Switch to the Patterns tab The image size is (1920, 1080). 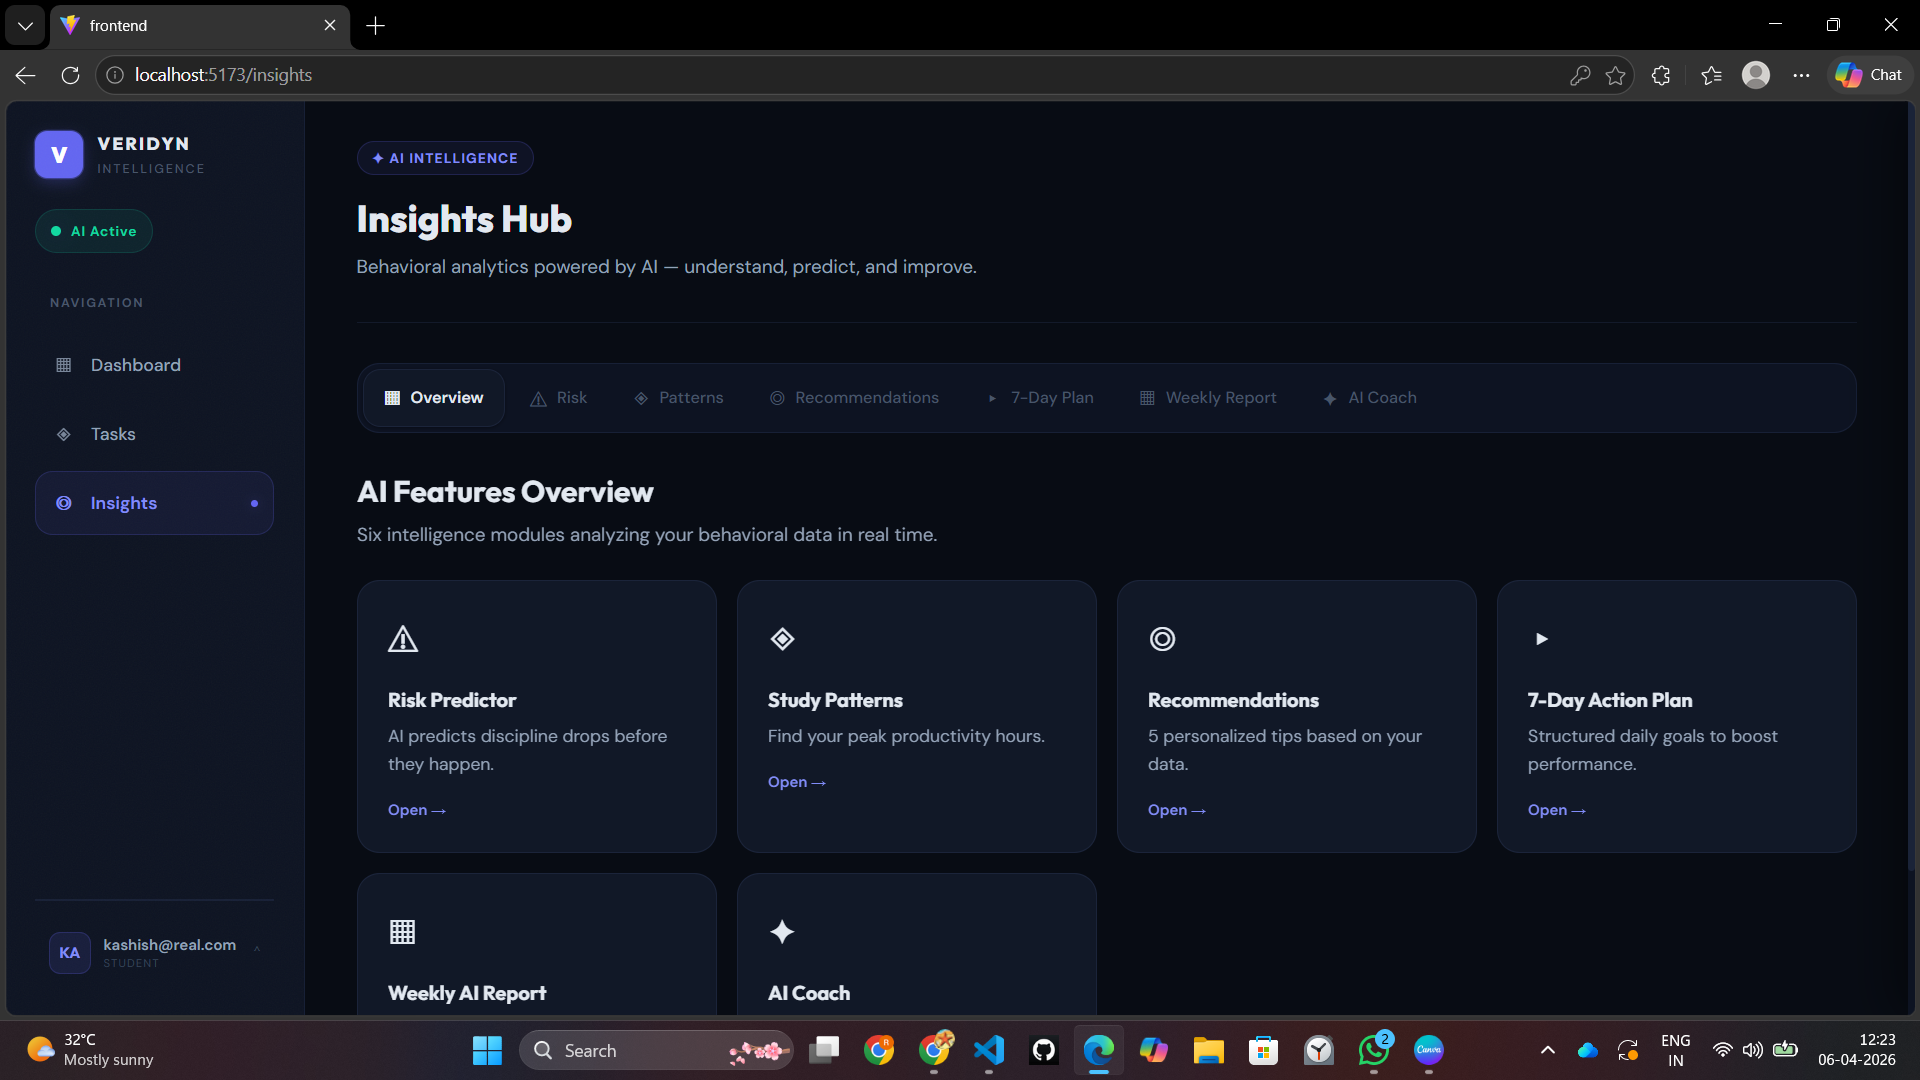point(679,398)
